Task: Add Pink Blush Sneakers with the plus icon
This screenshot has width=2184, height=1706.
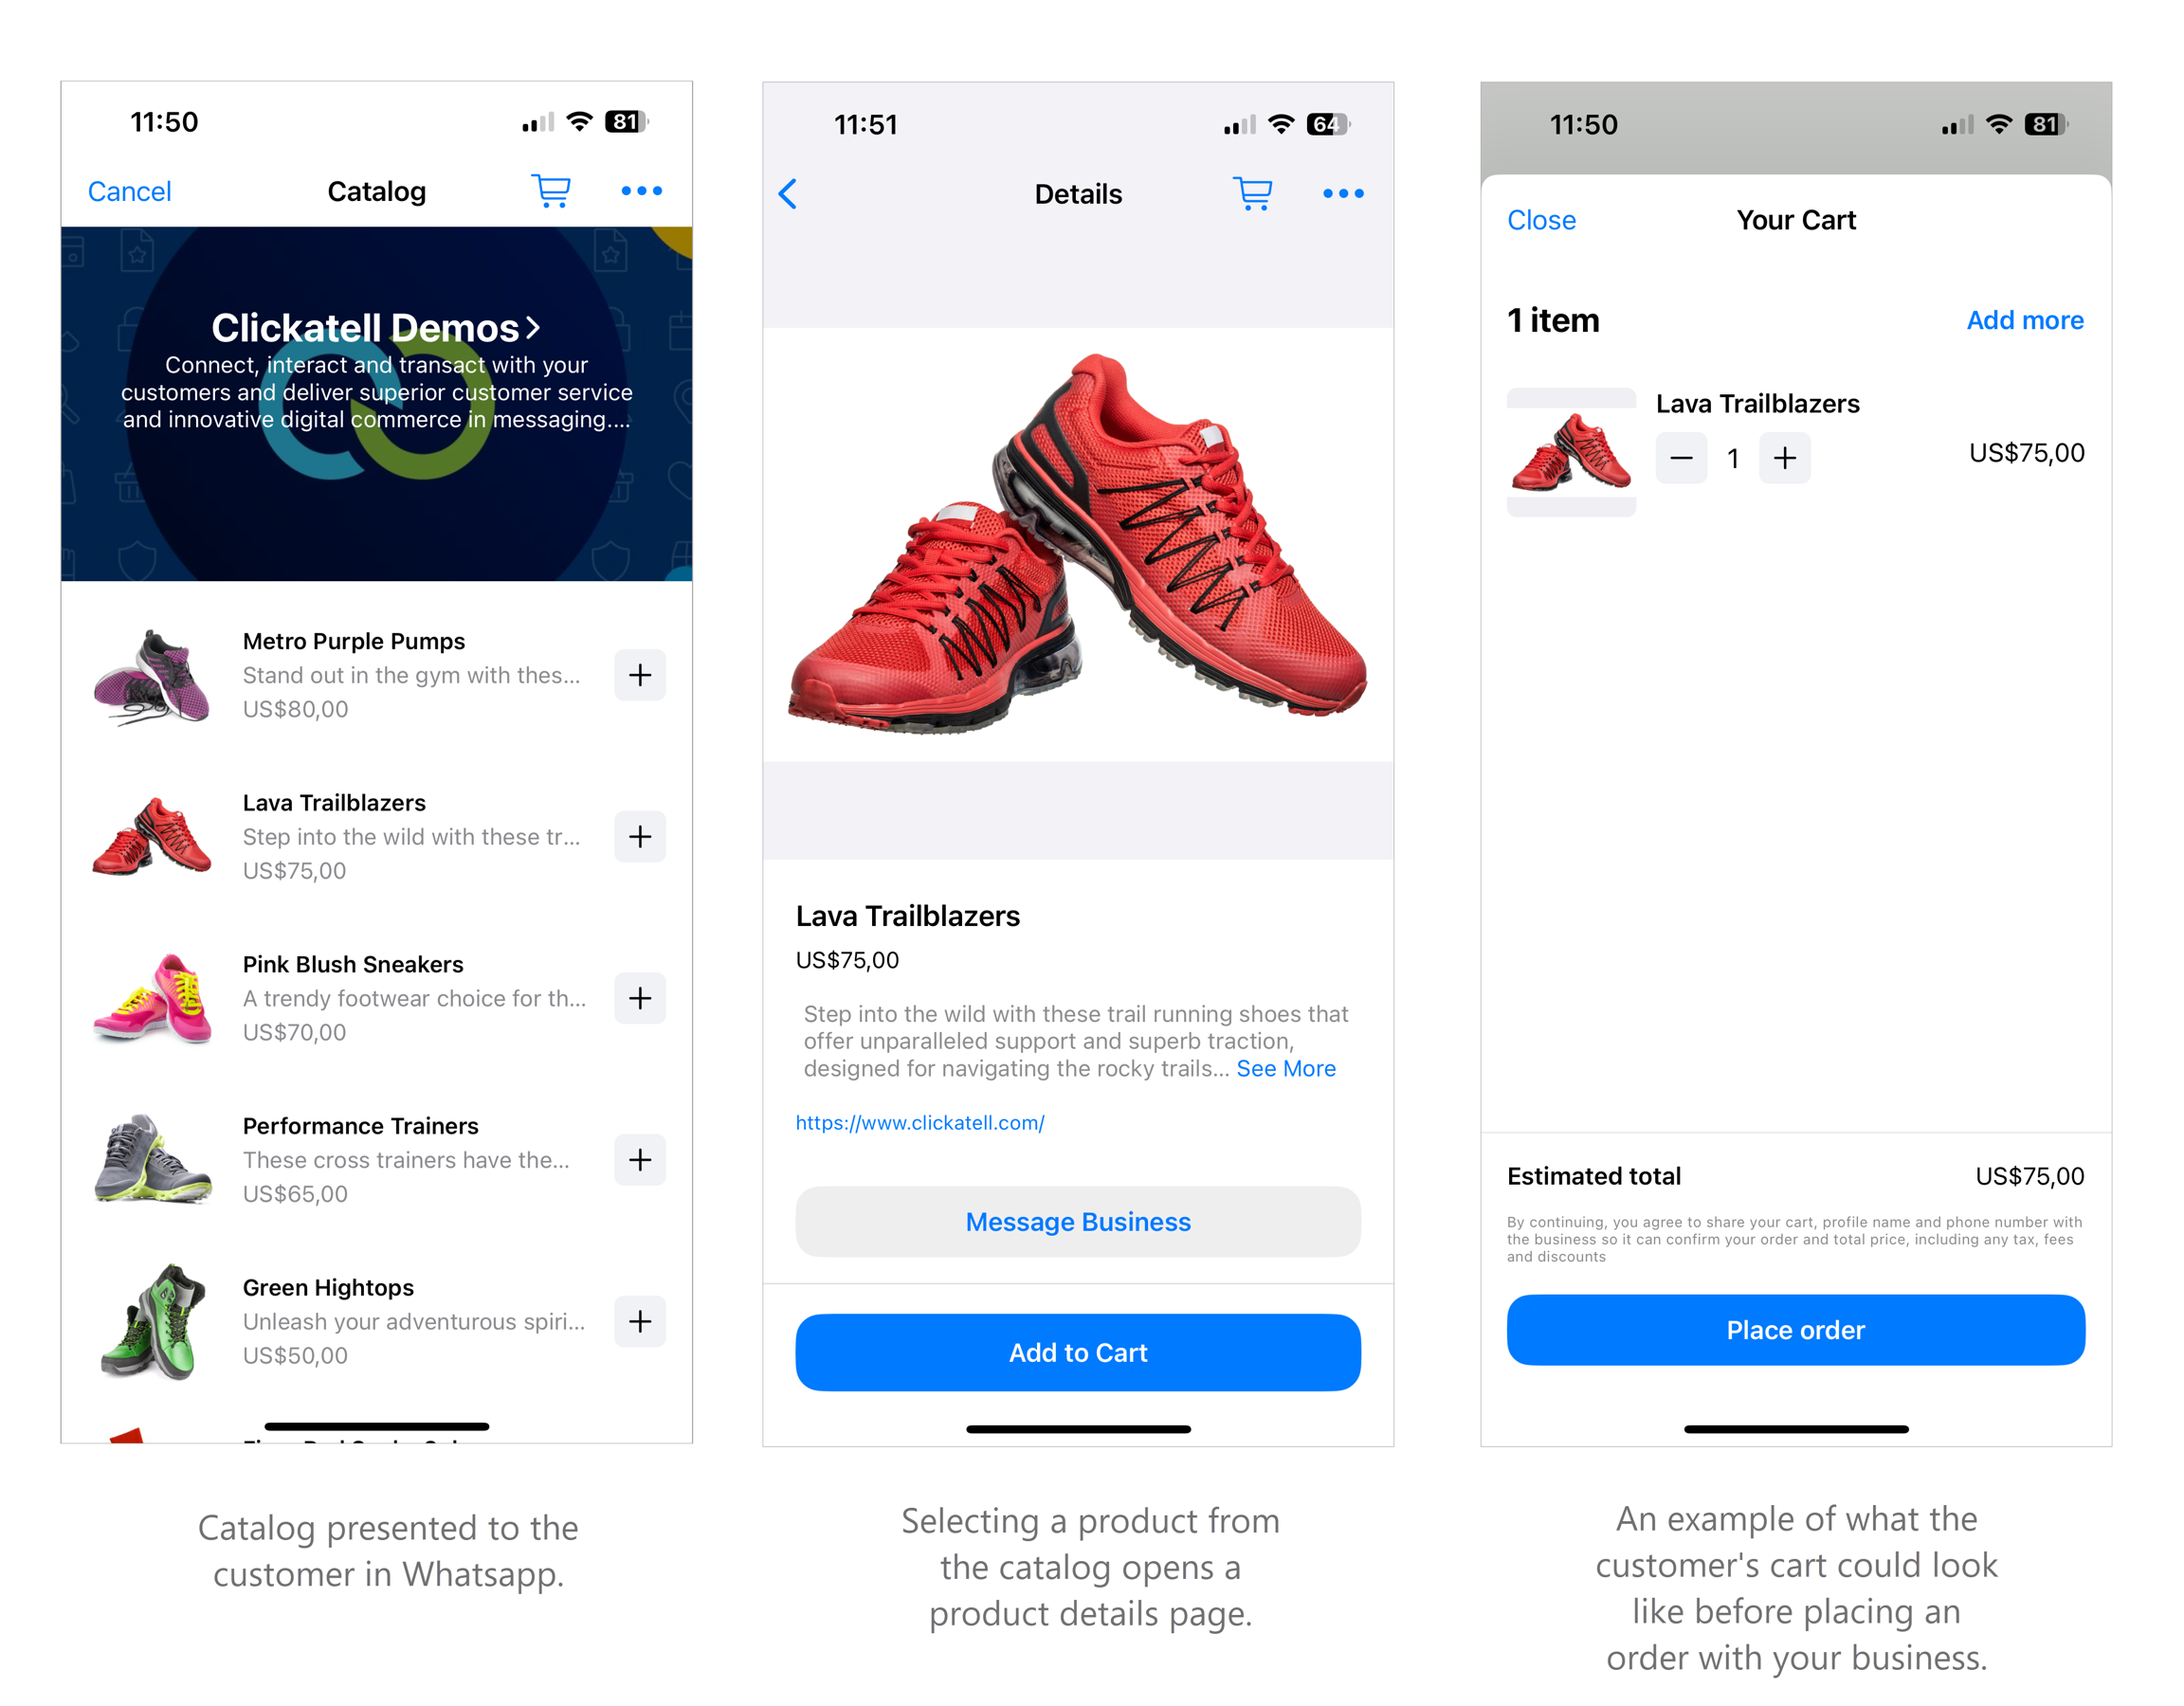Action: click(640, 998)
